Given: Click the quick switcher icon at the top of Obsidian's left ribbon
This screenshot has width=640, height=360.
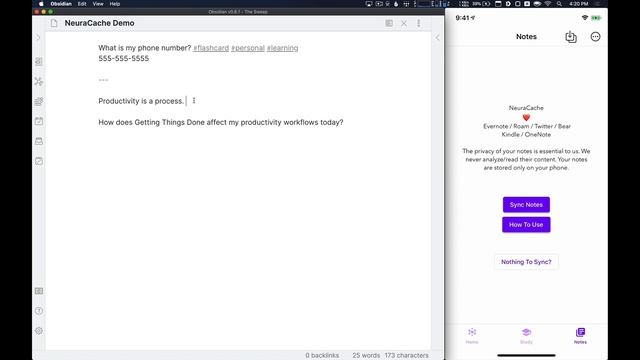Looking at the screenshot, I should point(39,61).
